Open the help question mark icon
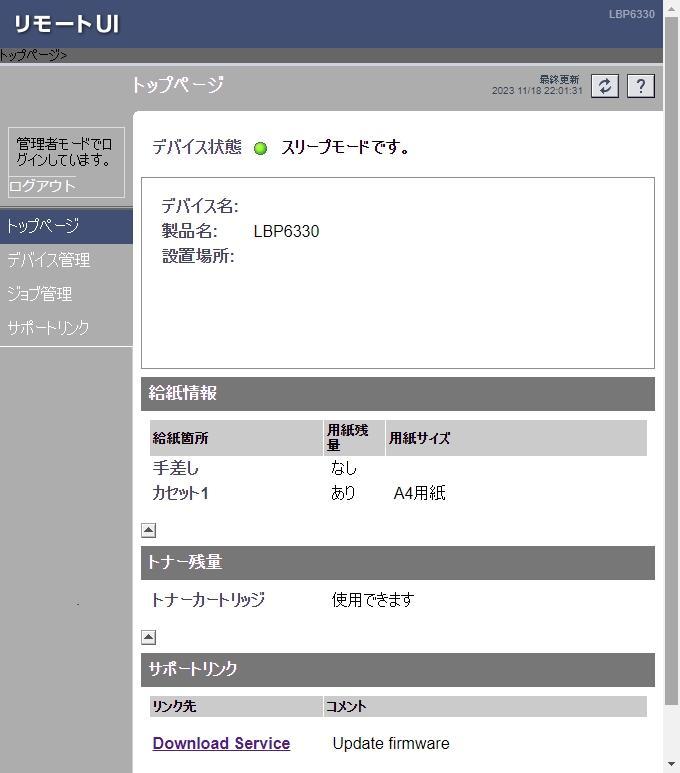680x773 pixels. 641,86
